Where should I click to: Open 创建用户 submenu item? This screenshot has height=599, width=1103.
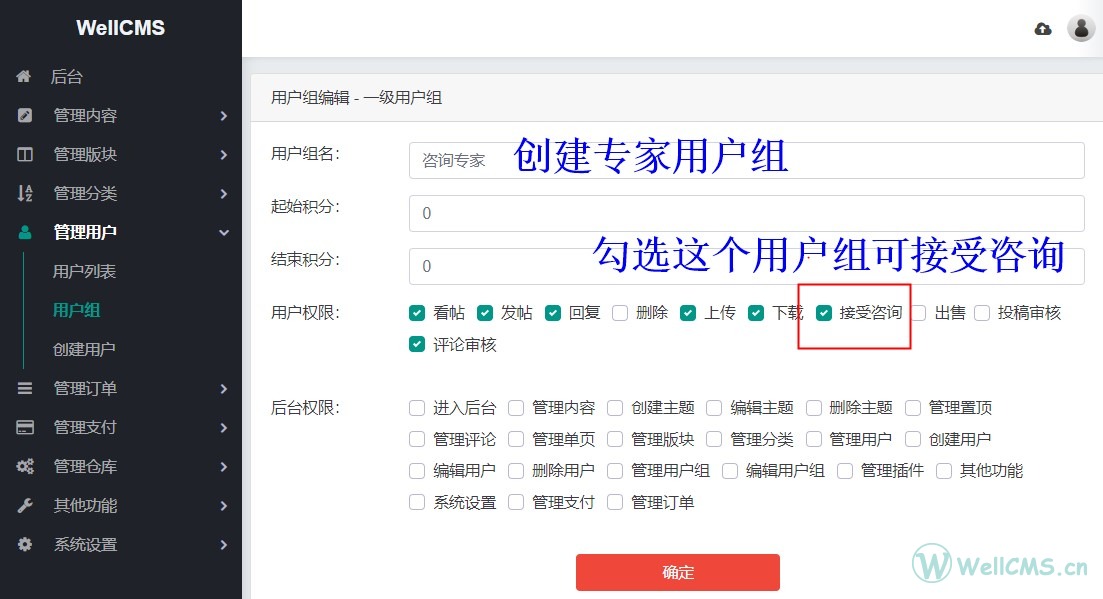[x=84, y=349]
